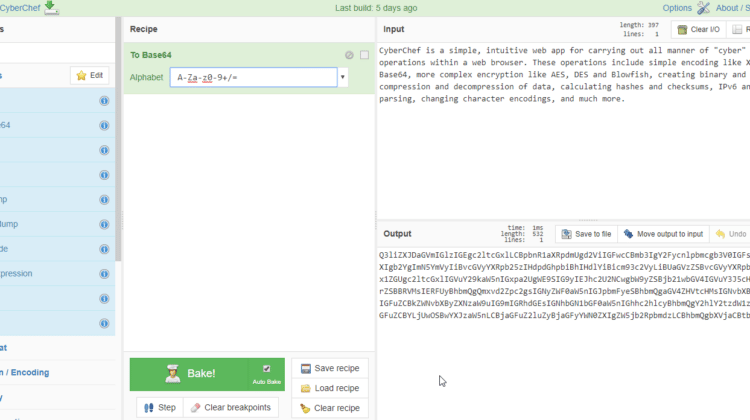Click inside the Alphabet text field

tap(253, 77)
